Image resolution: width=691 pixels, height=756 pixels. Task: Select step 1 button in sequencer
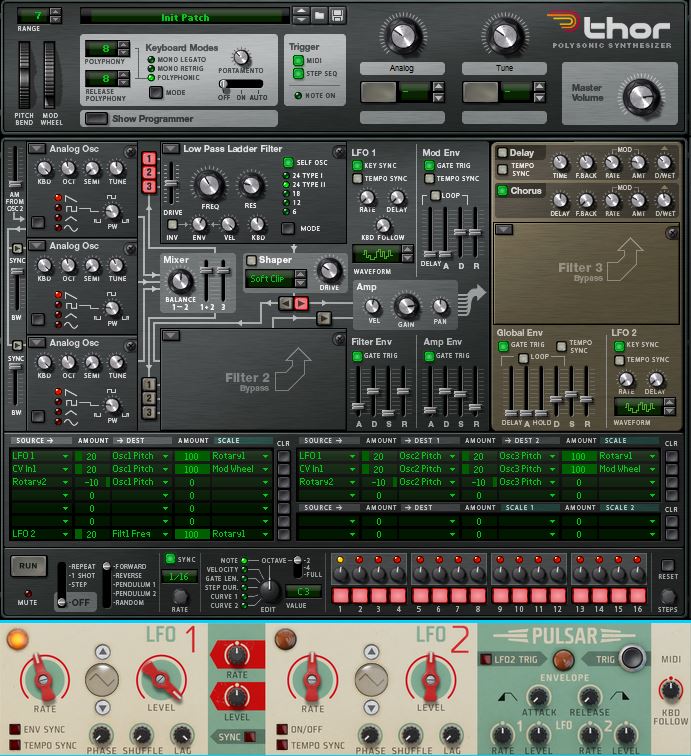340,595
